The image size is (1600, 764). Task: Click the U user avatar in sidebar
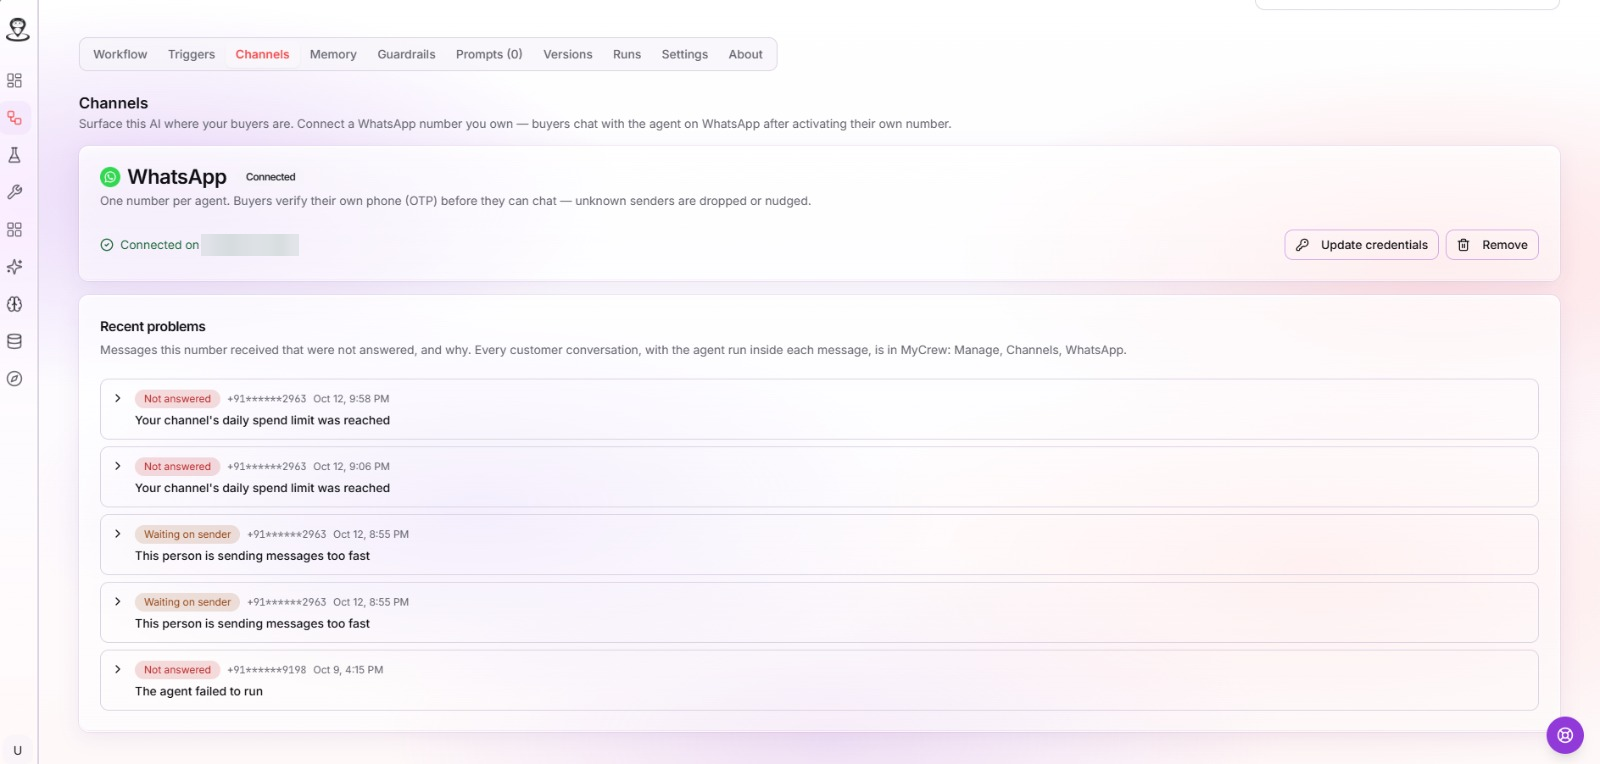(17, 750)
